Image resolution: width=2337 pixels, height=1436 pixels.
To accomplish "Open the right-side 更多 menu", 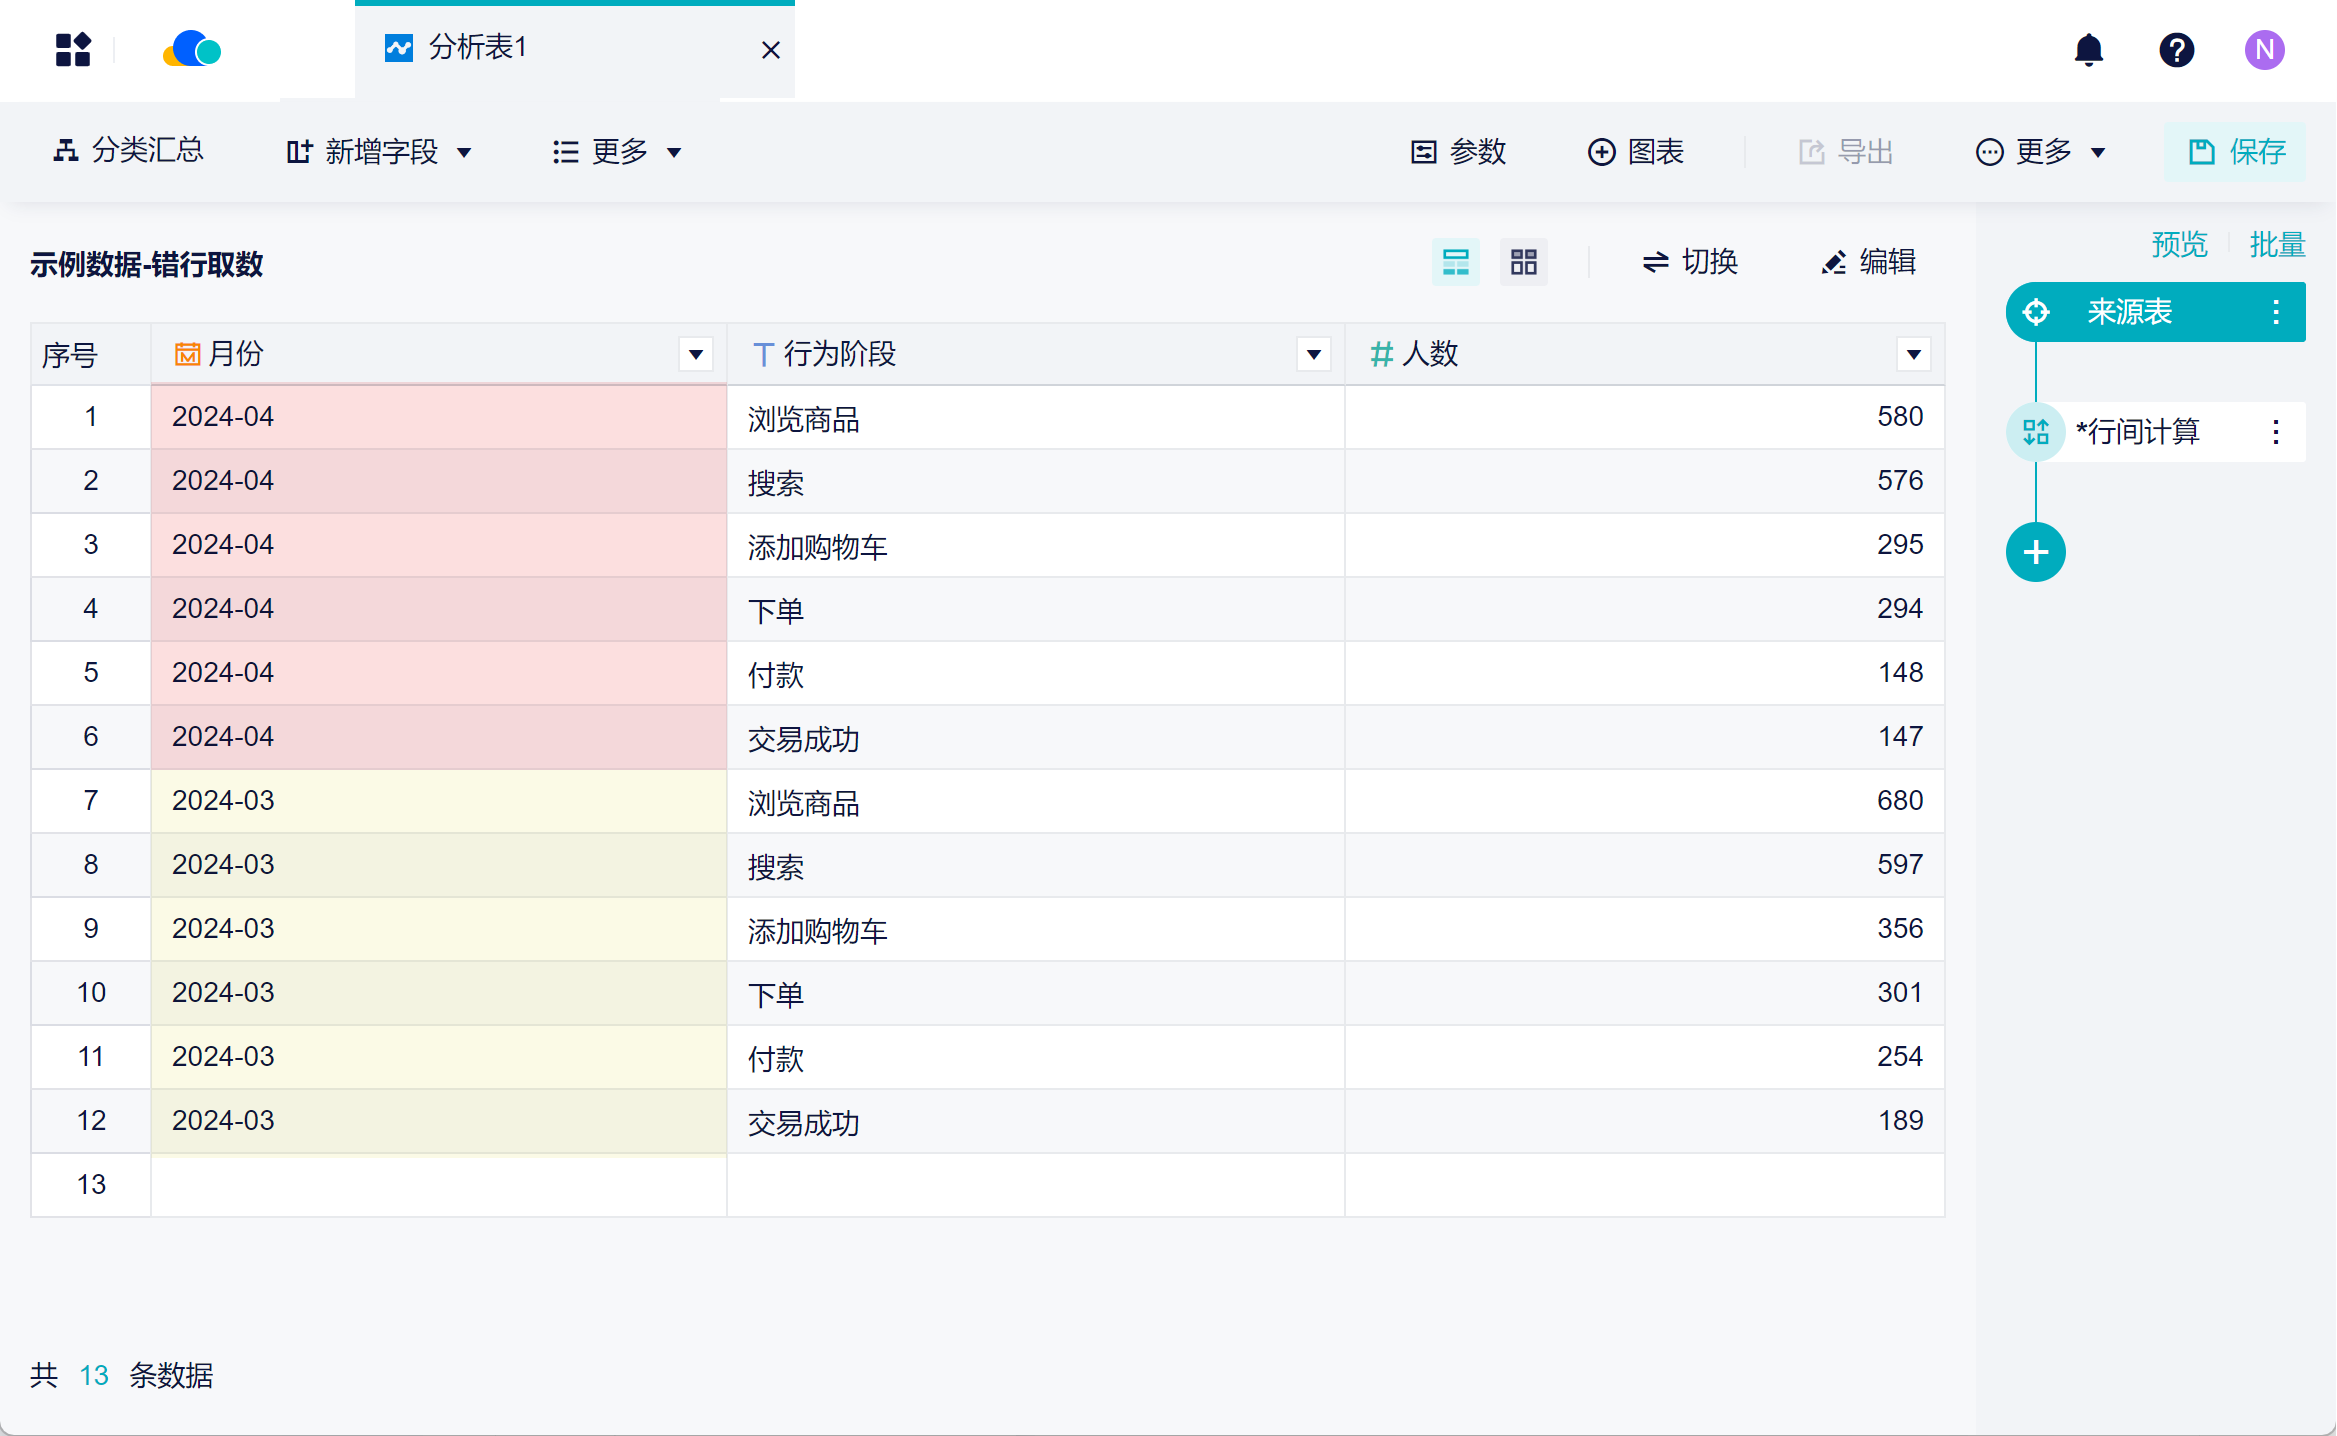I will click(x=2042, y=152).
